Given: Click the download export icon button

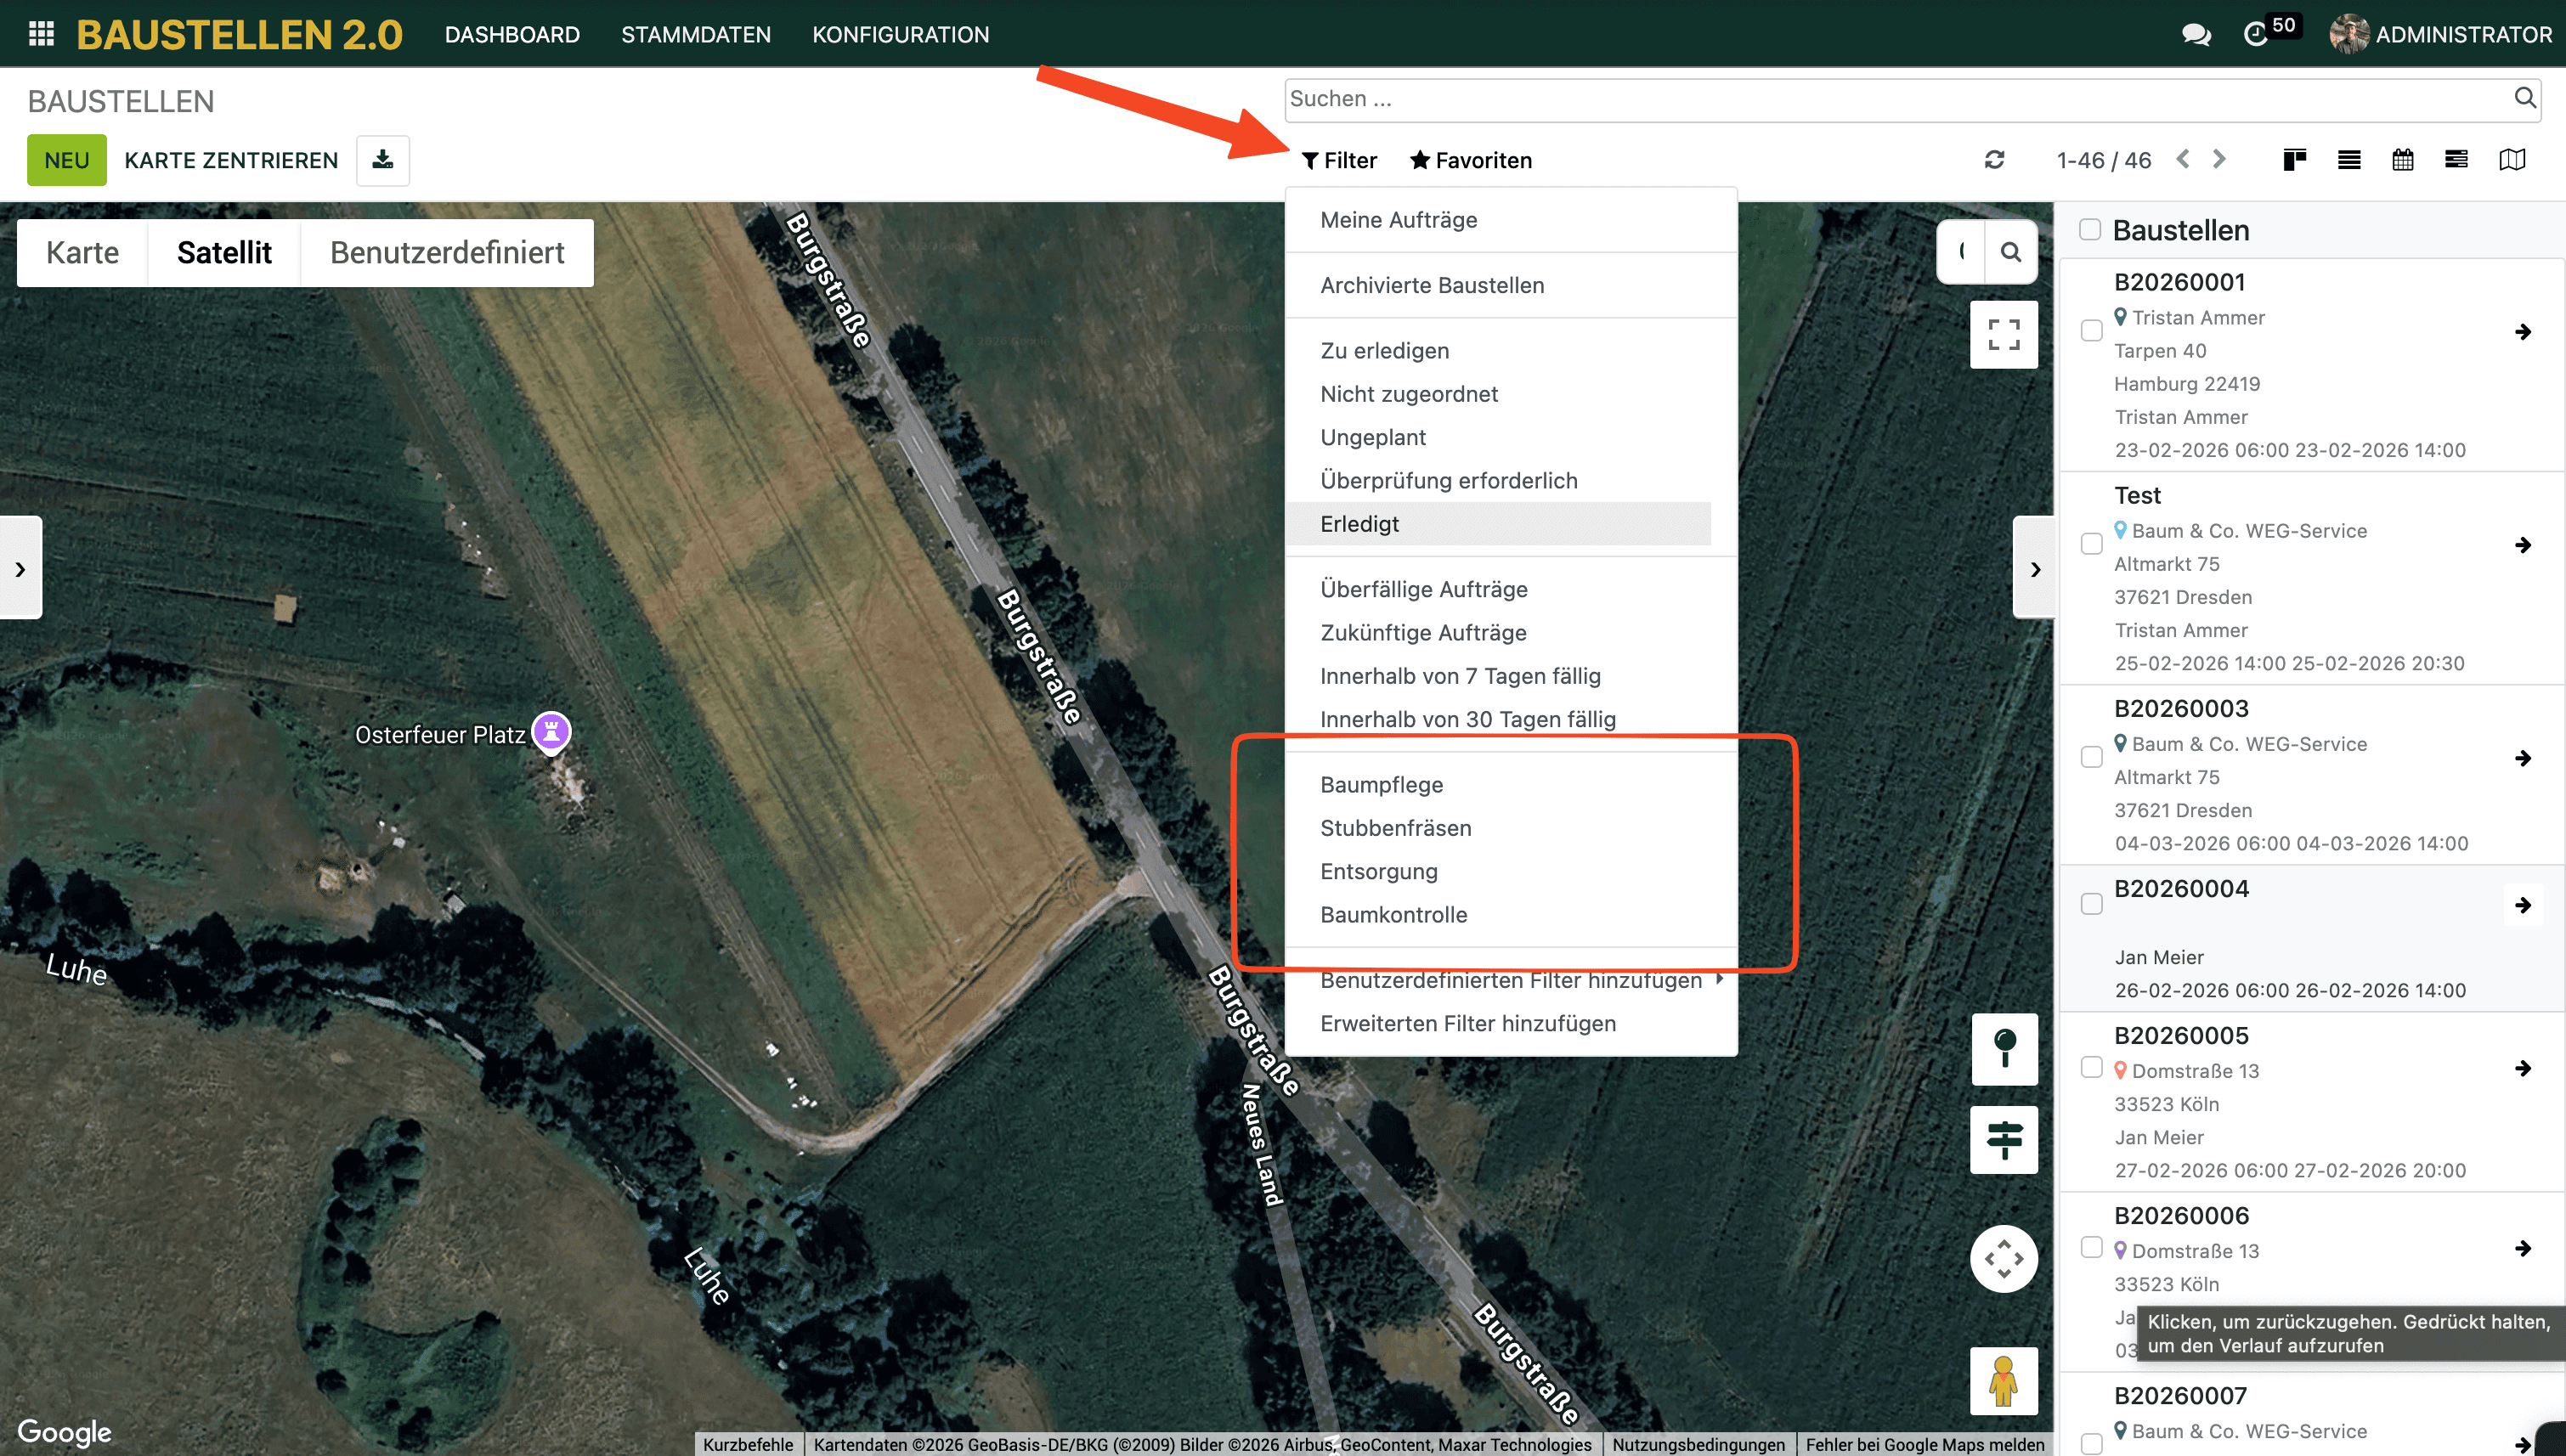Looking at the screenshot, I should point(383,160).
